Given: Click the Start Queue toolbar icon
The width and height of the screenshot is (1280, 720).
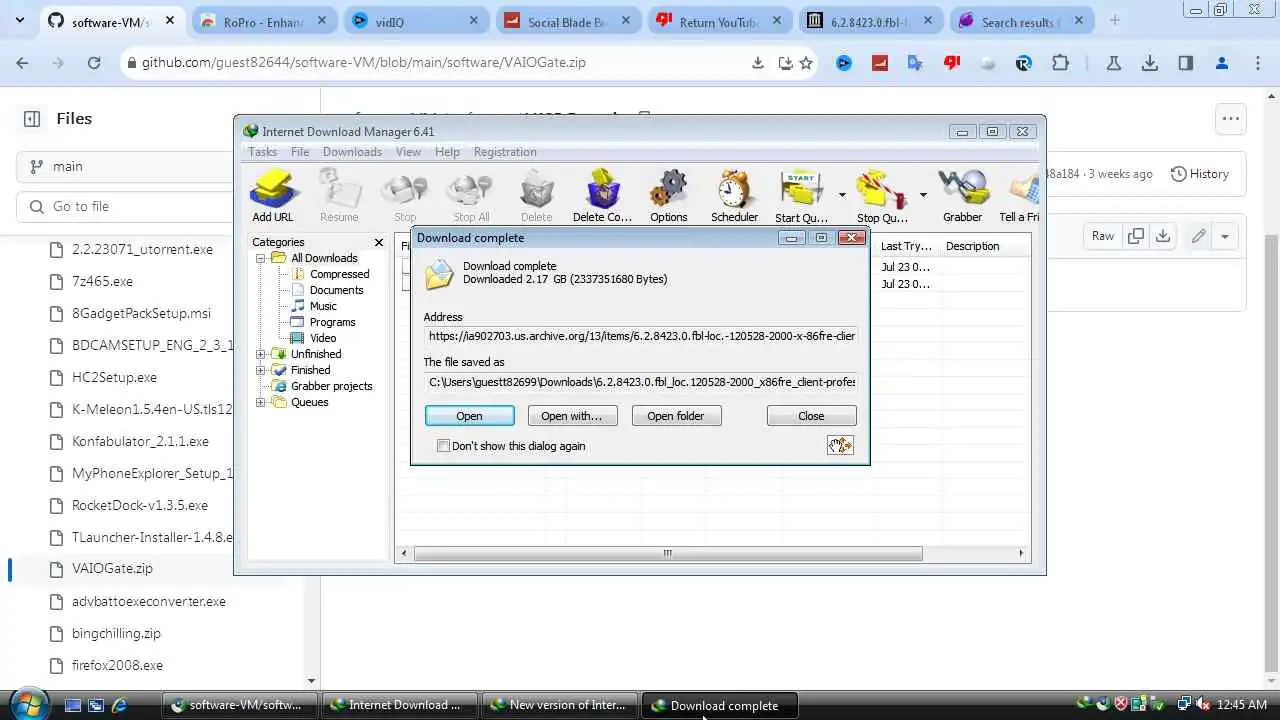Looking at the screenshot, I should [x=801, y=196].
